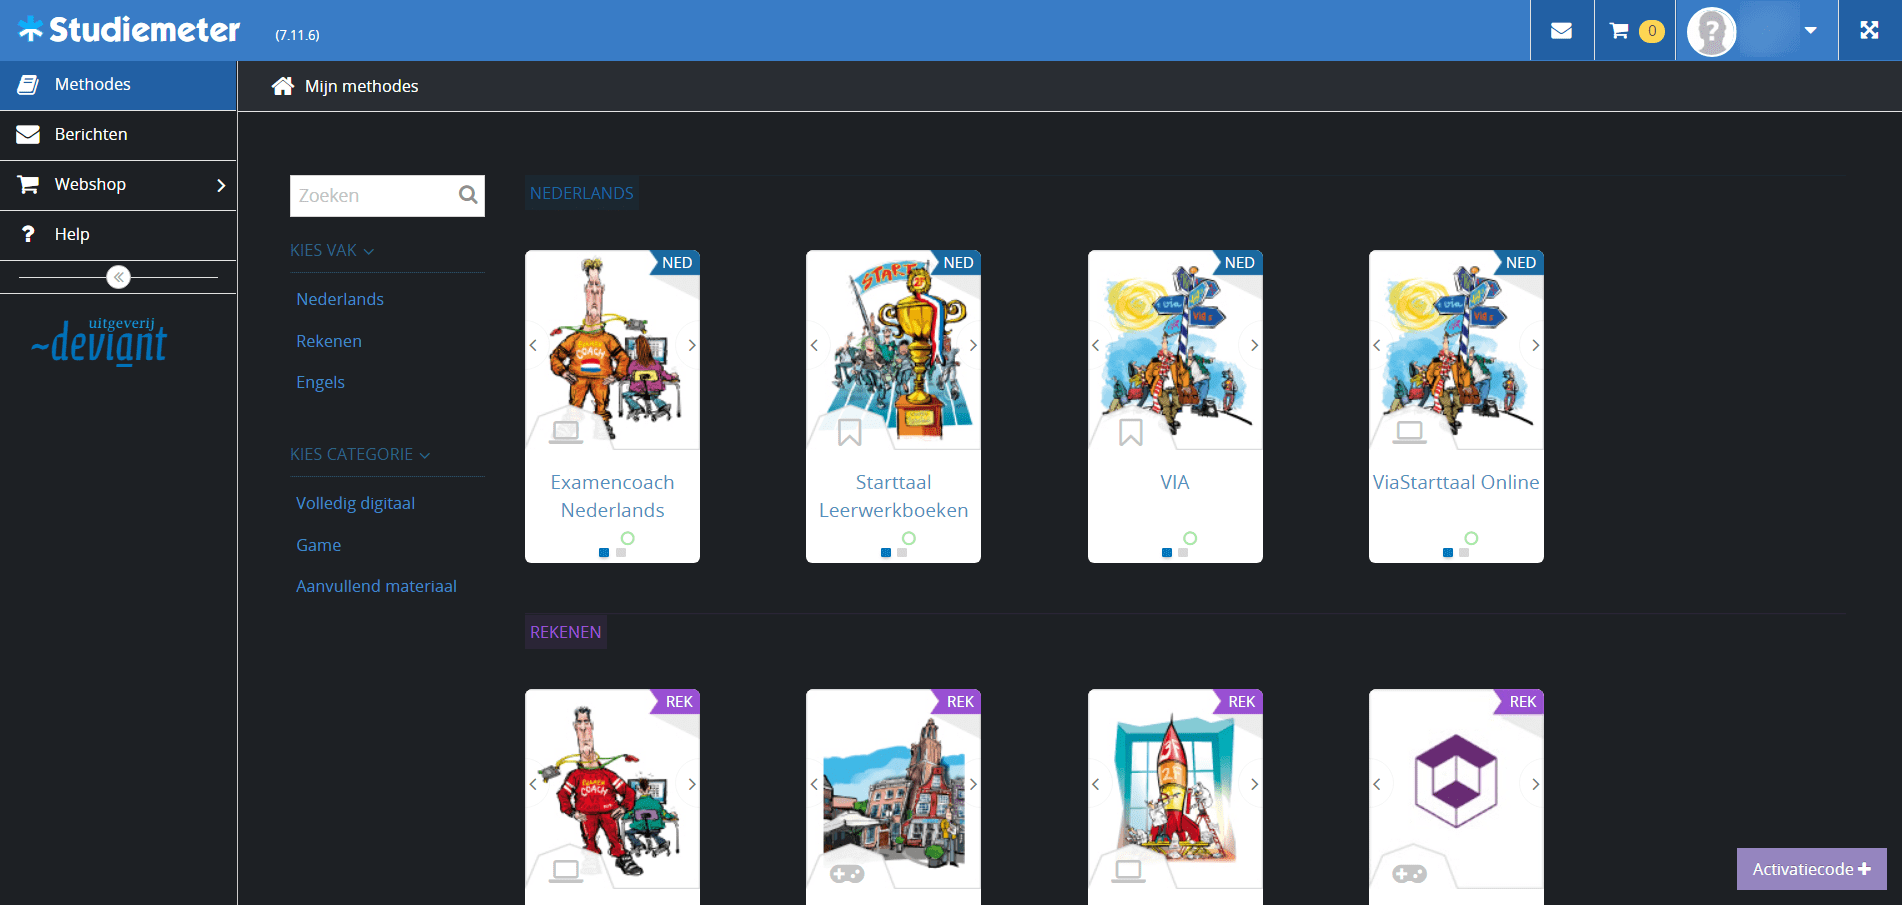Viewport: 1902px width, 905px height.
Task: Click the user profile avatar
Action: [1711, 32]
